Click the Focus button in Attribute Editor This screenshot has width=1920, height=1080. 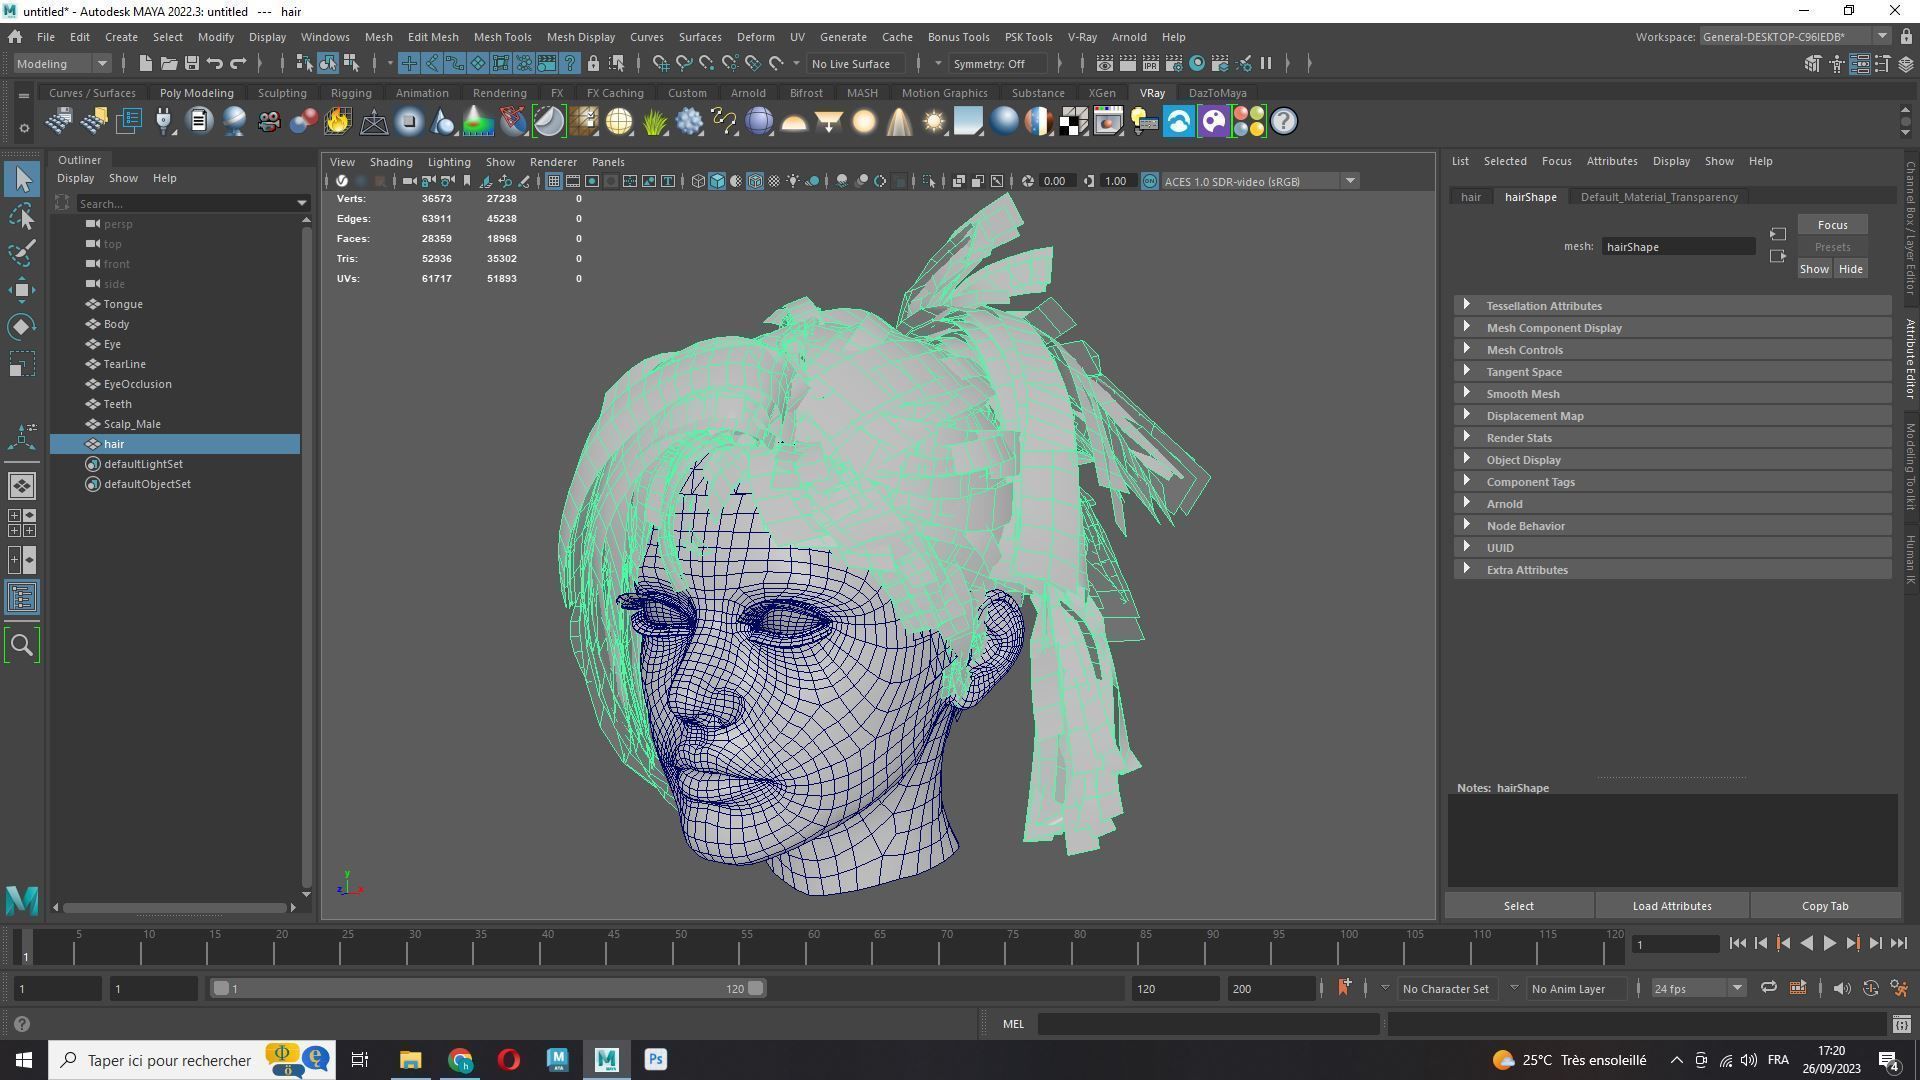pyautogui.click(x=1832, y=225)
